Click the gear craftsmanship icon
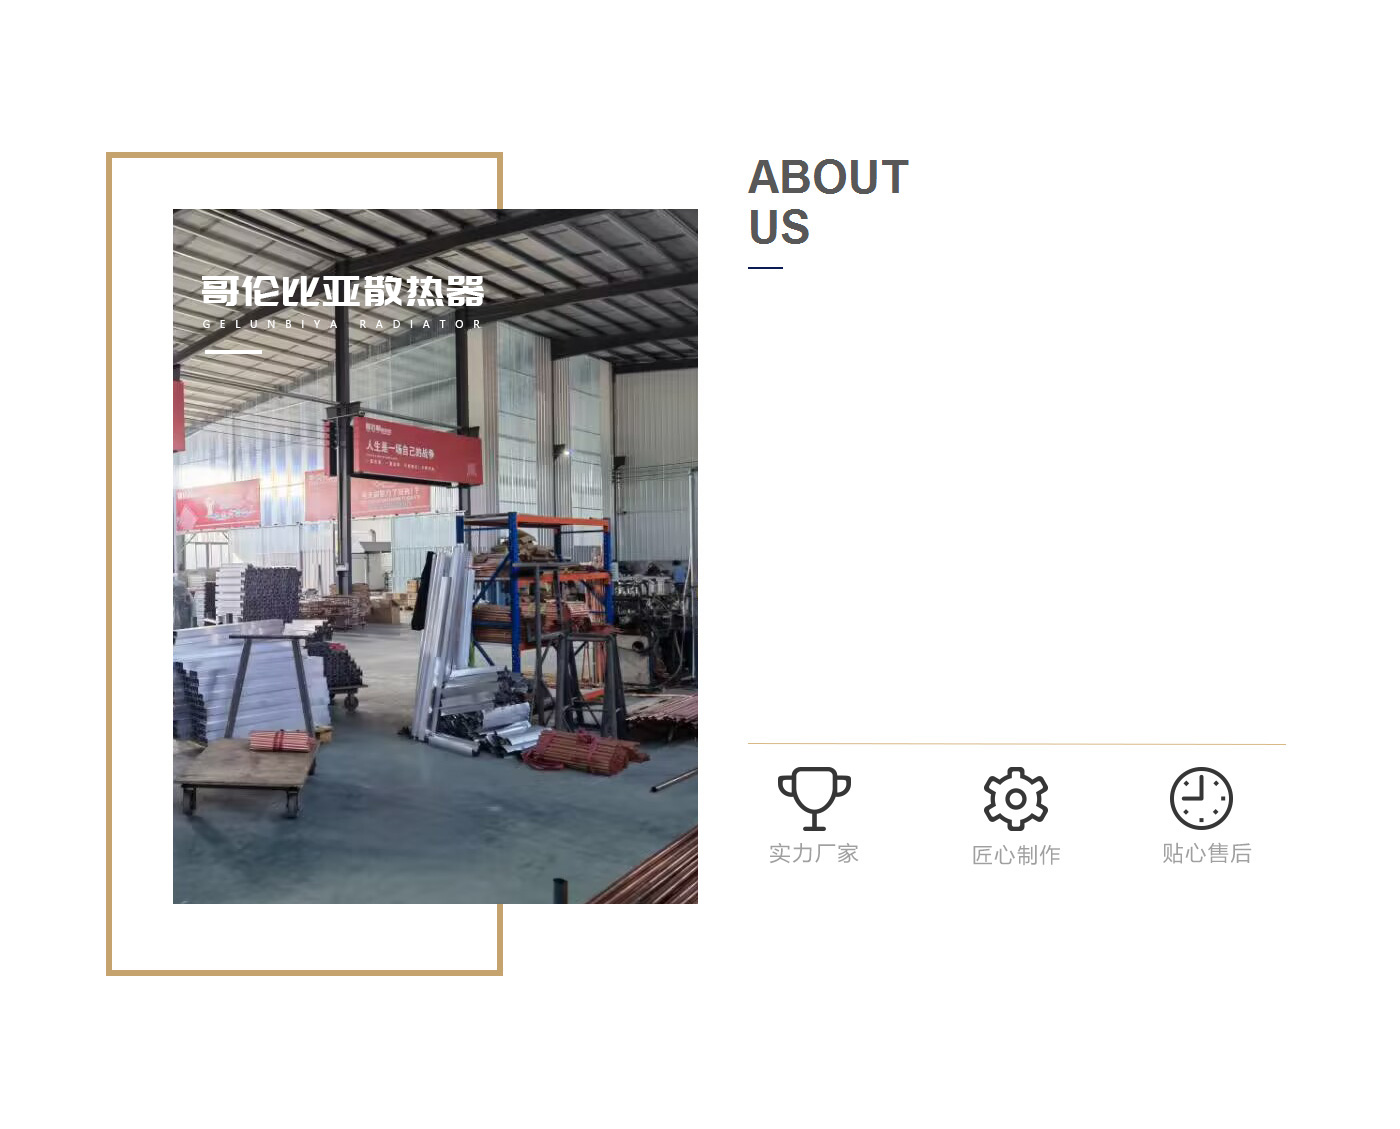Viewport: 1400px width, 1129px height. point(1016,799)
